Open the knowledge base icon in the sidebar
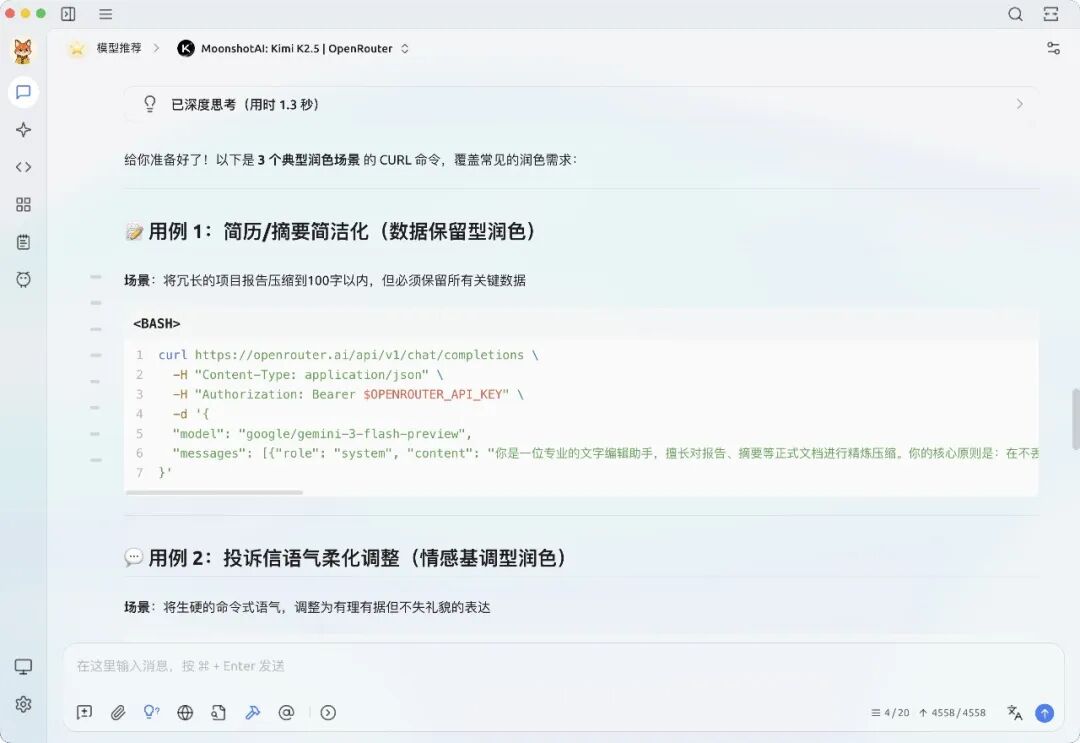1080x743 pixels. (23, 241)
